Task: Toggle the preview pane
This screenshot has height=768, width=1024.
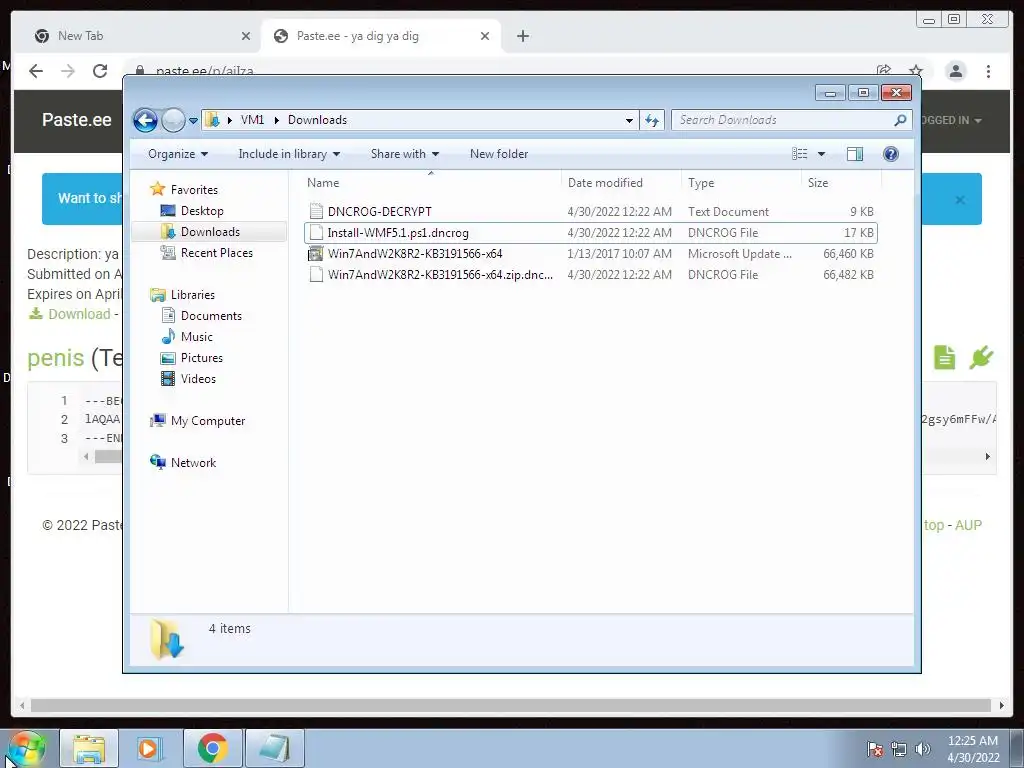Action: (855, 154)
